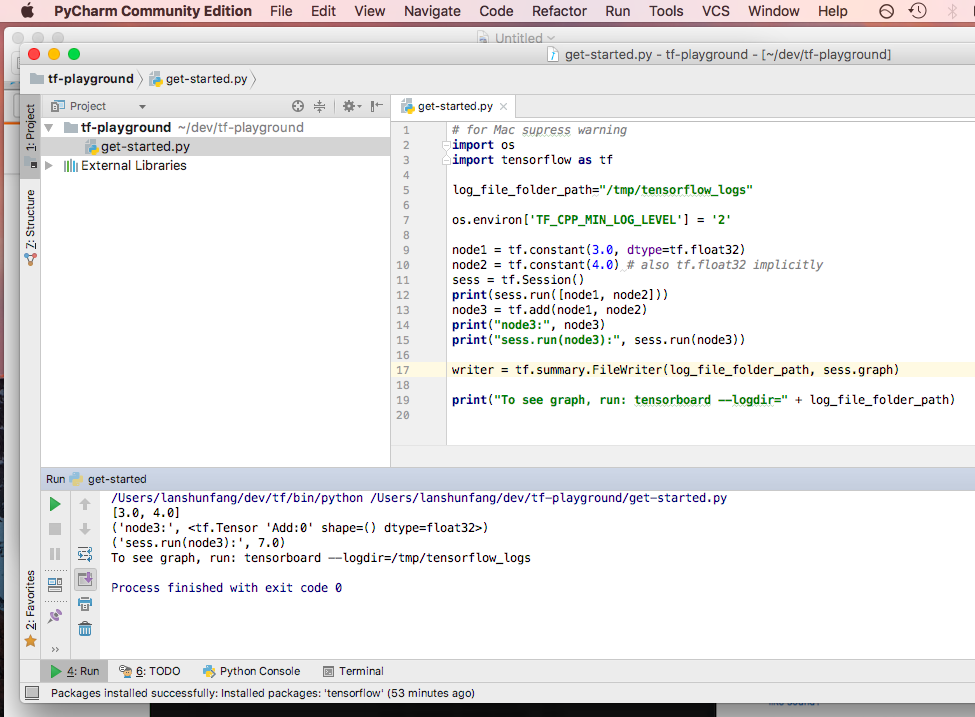
Task: Click Collapse All icon in Project toolbar
Action: (319, 106)
